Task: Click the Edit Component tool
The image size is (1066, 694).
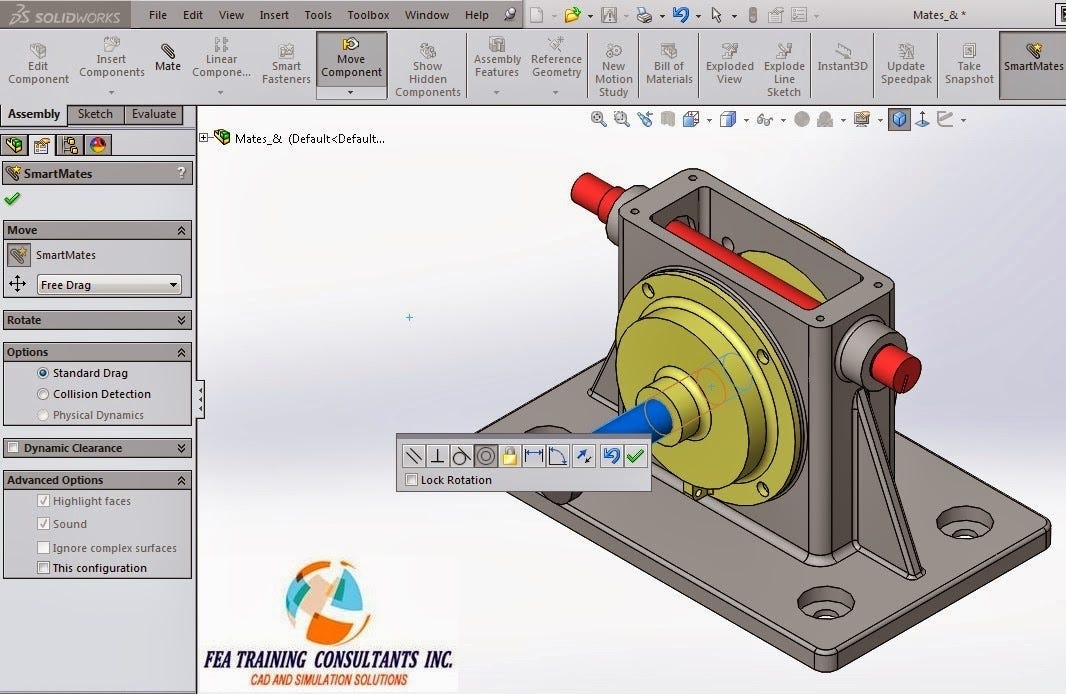Action: [x=38, y=64]
